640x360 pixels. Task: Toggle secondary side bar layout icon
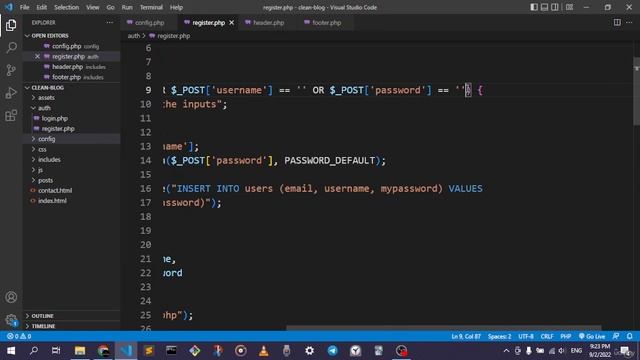point(555,7)
